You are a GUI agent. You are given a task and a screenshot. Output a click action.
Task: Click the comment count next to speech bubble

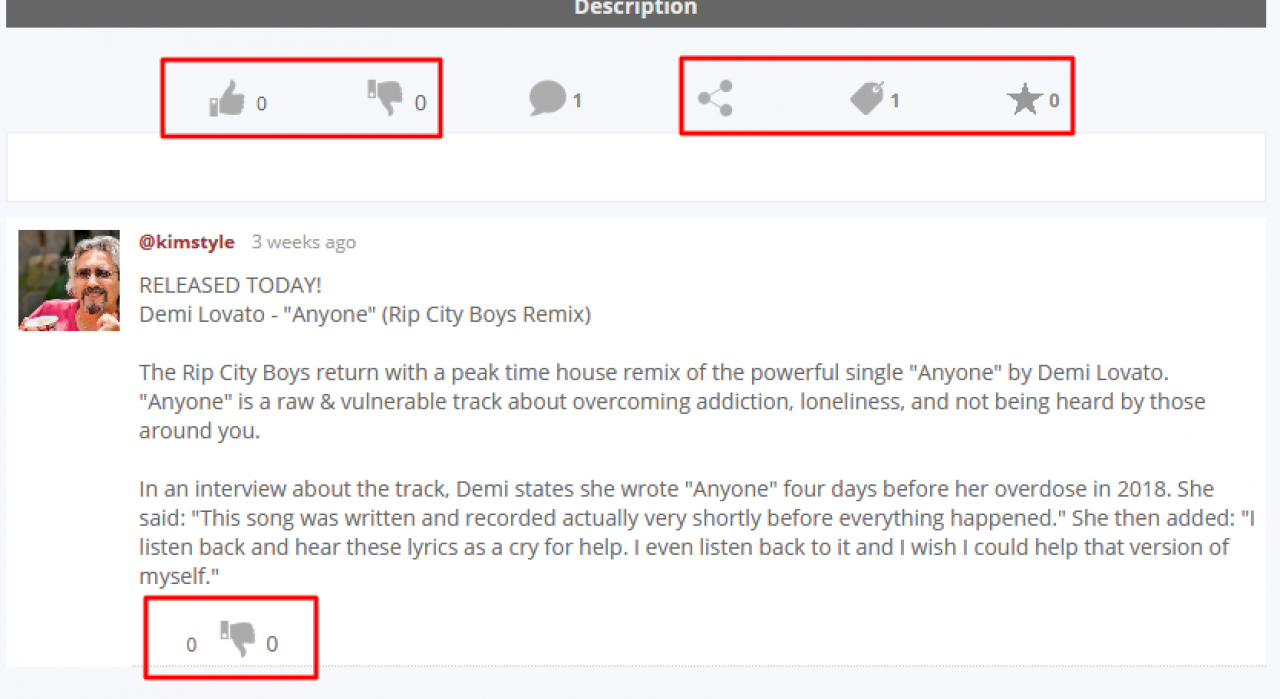[x=577, y=100]
